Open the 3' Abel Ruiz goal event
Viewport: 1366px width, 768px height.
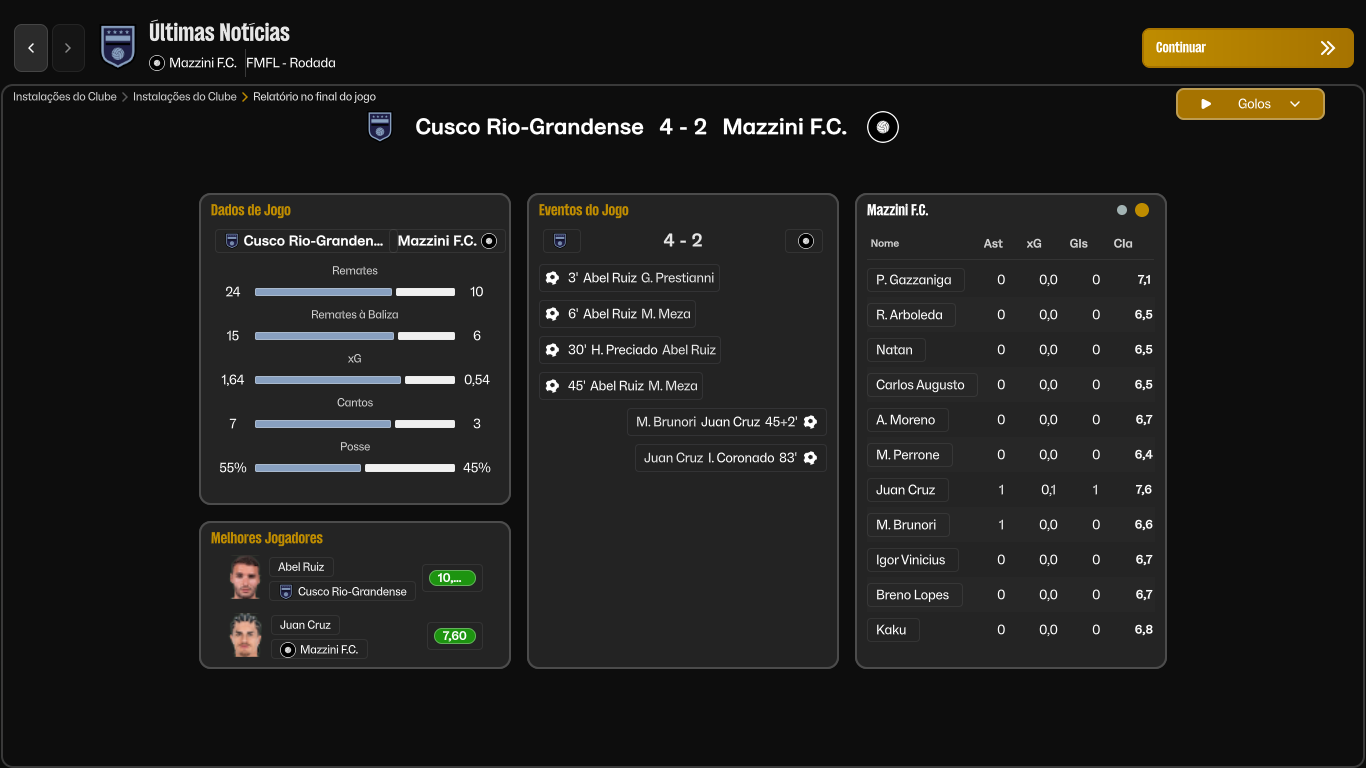point(629,278)
